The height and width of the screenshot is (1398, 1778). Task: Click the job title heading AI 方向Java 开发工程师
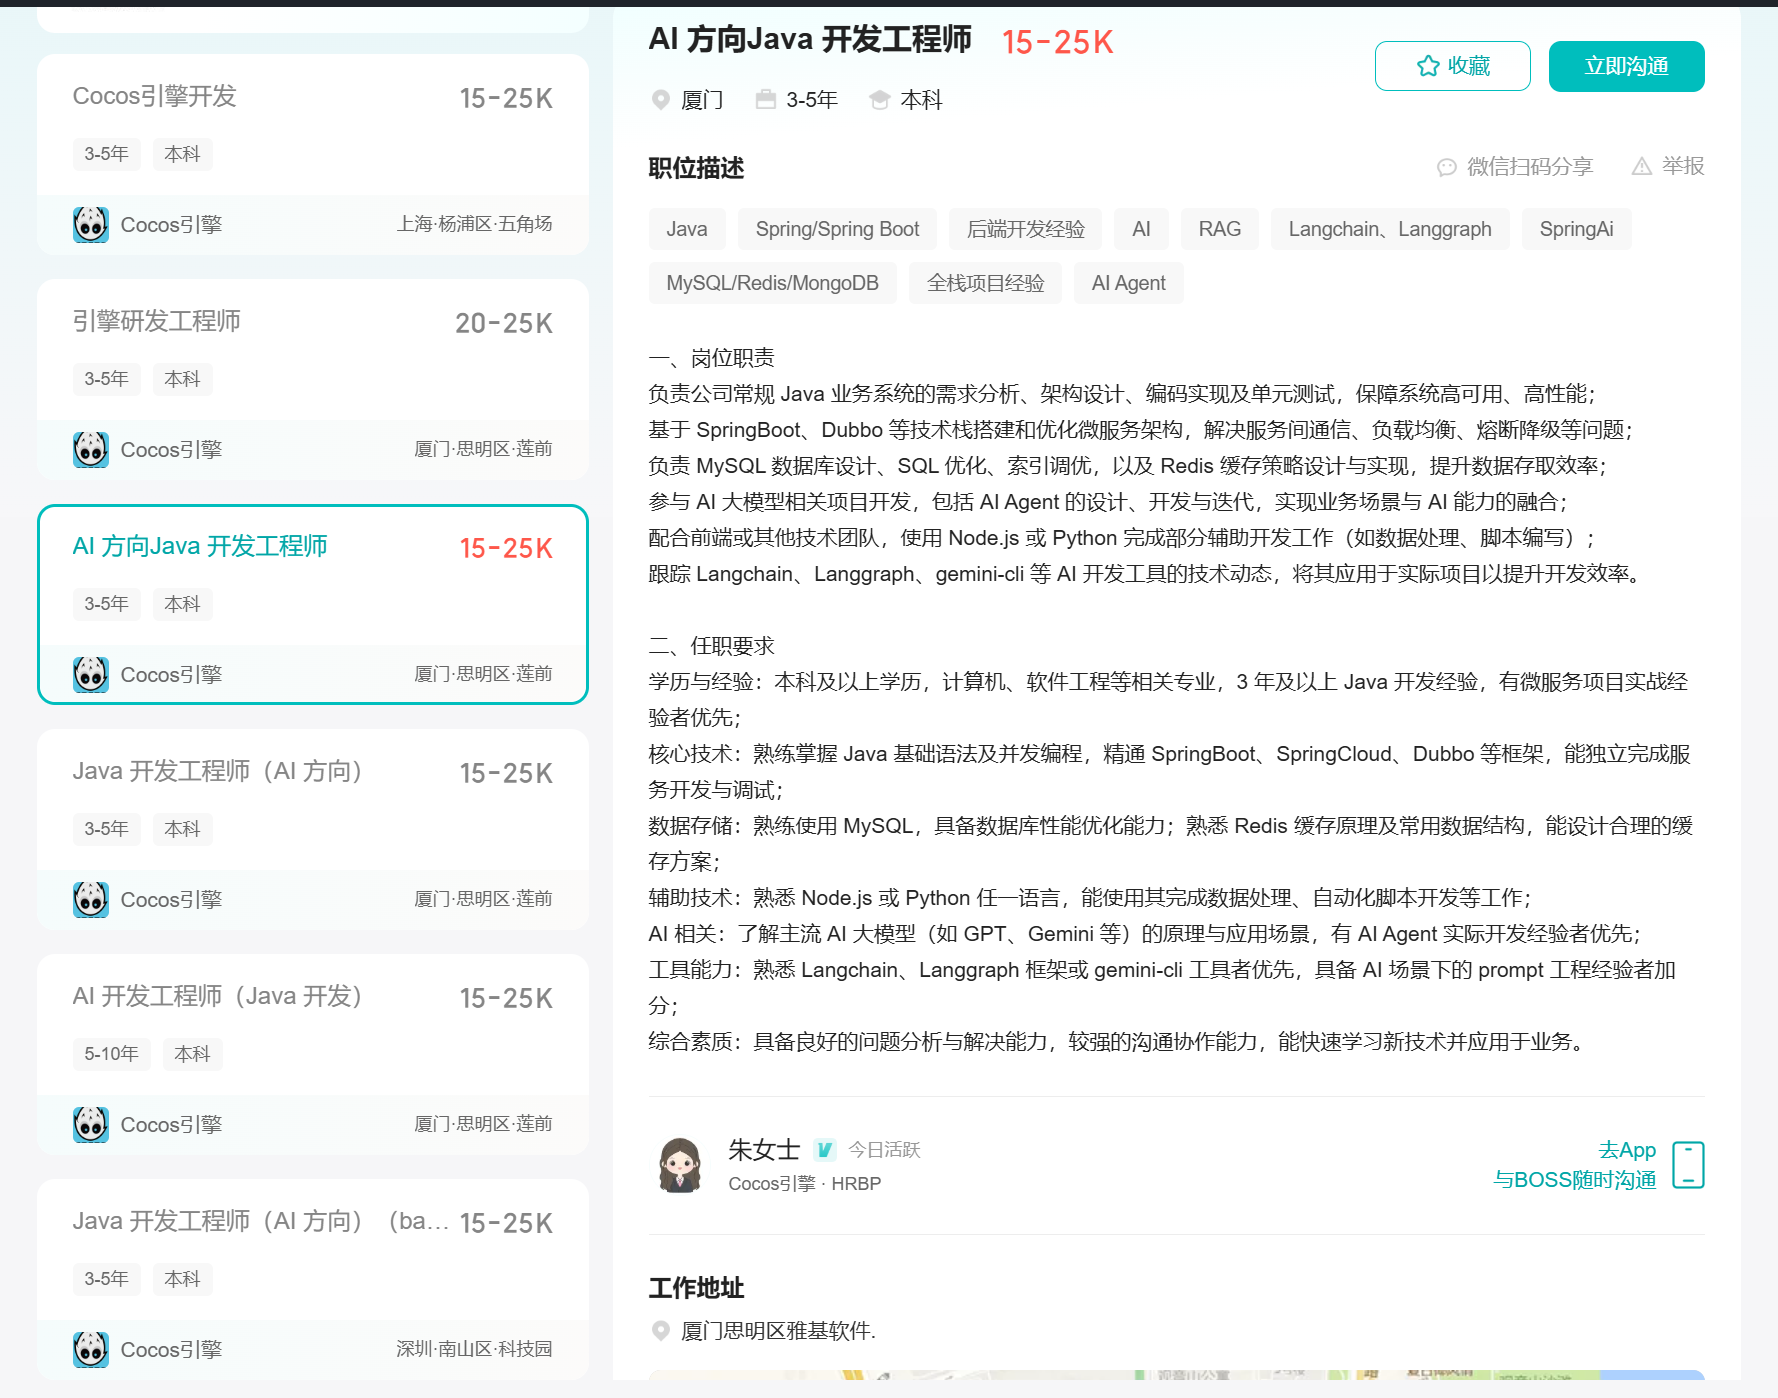click(810, 39)
